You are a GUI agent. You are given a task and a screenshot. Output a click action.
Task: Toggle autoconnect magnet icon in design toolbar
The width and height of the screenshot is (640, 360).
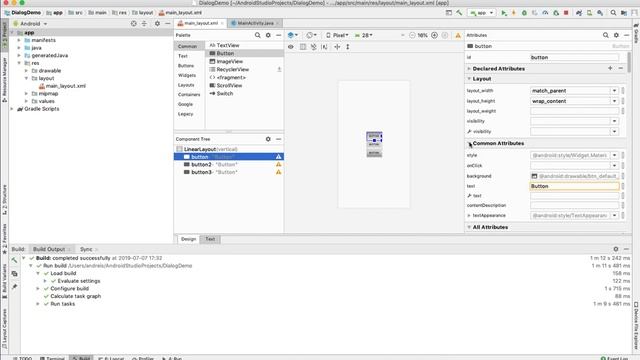(x=313, y=47)
